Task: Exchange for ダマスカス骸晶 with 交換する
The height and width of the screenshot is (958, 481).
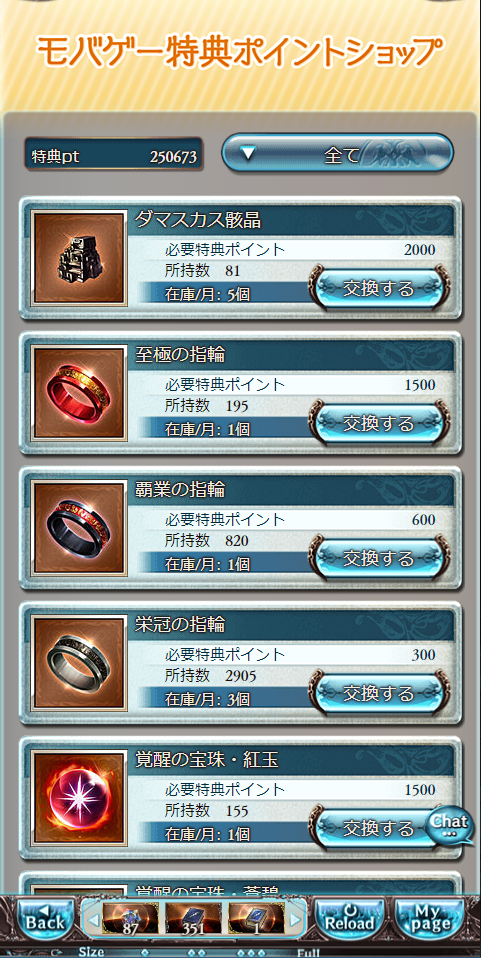Action: 378,288
